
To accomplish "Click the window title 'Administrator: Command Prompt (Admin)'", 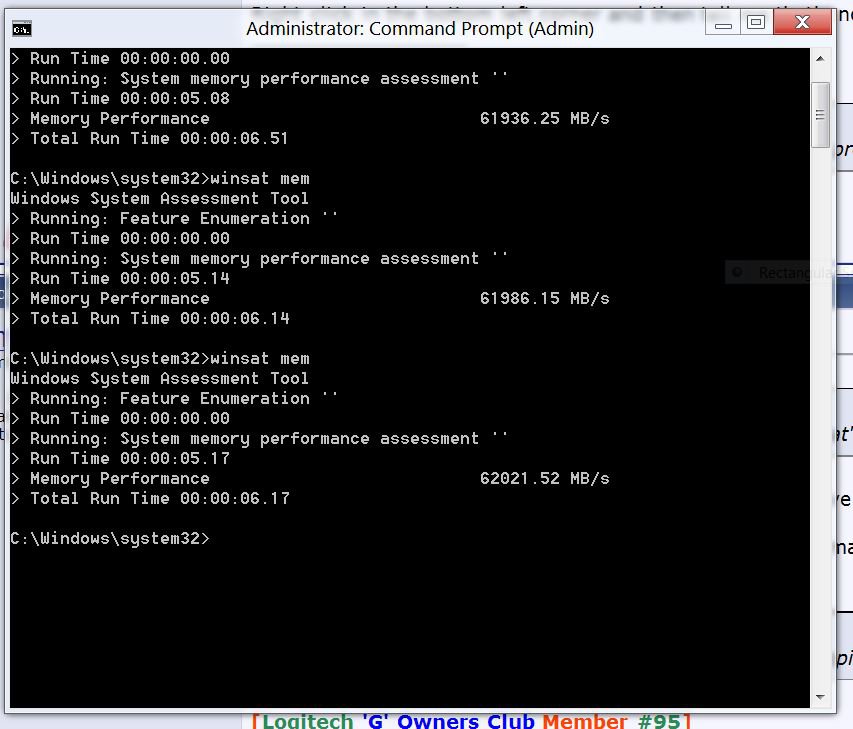I will click(420, 28).
